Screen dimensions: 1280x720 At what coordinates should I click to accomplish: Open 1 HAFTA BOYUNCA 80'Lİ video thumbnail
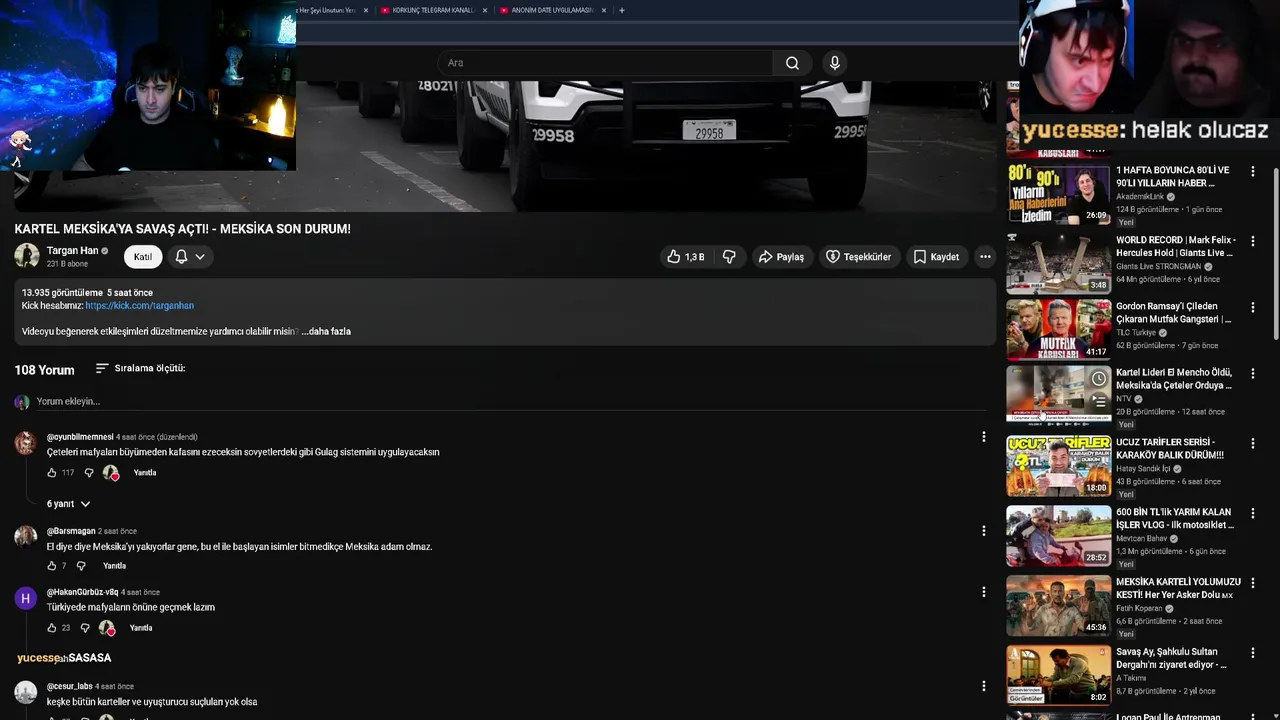(1058, 194)
